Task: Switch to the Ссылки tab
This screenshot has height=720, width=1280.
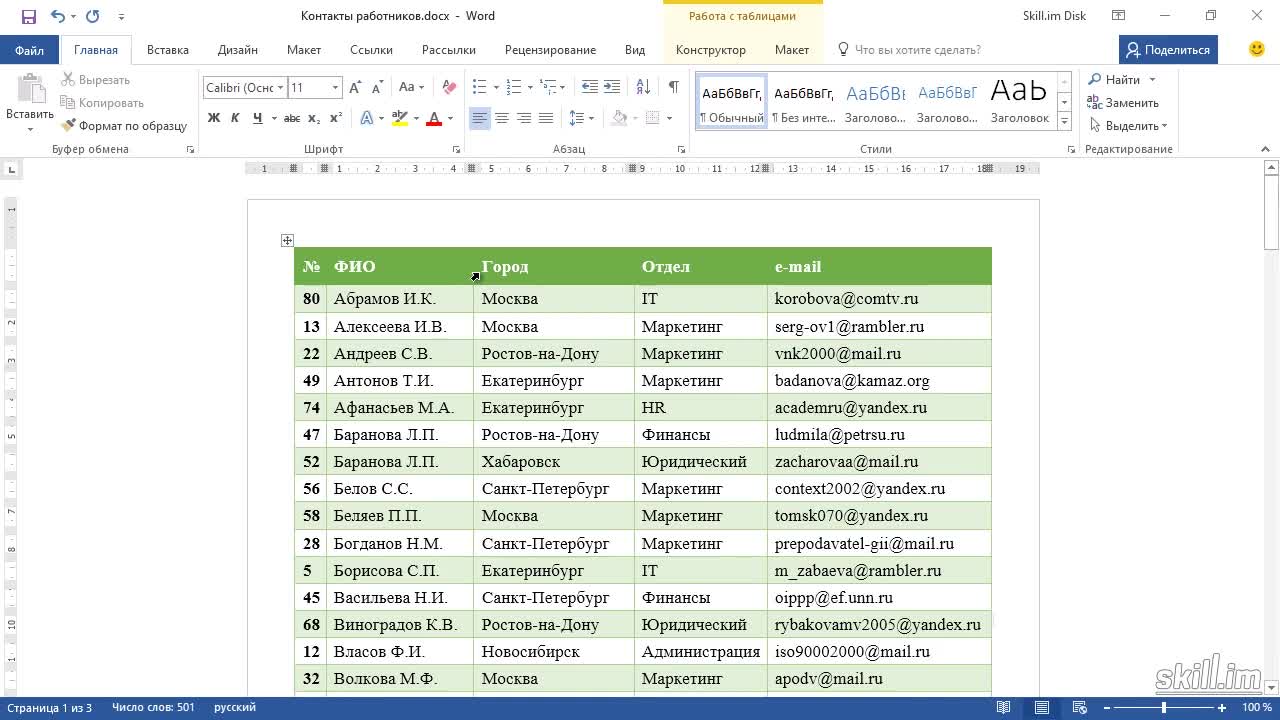Action: point(371,50)
